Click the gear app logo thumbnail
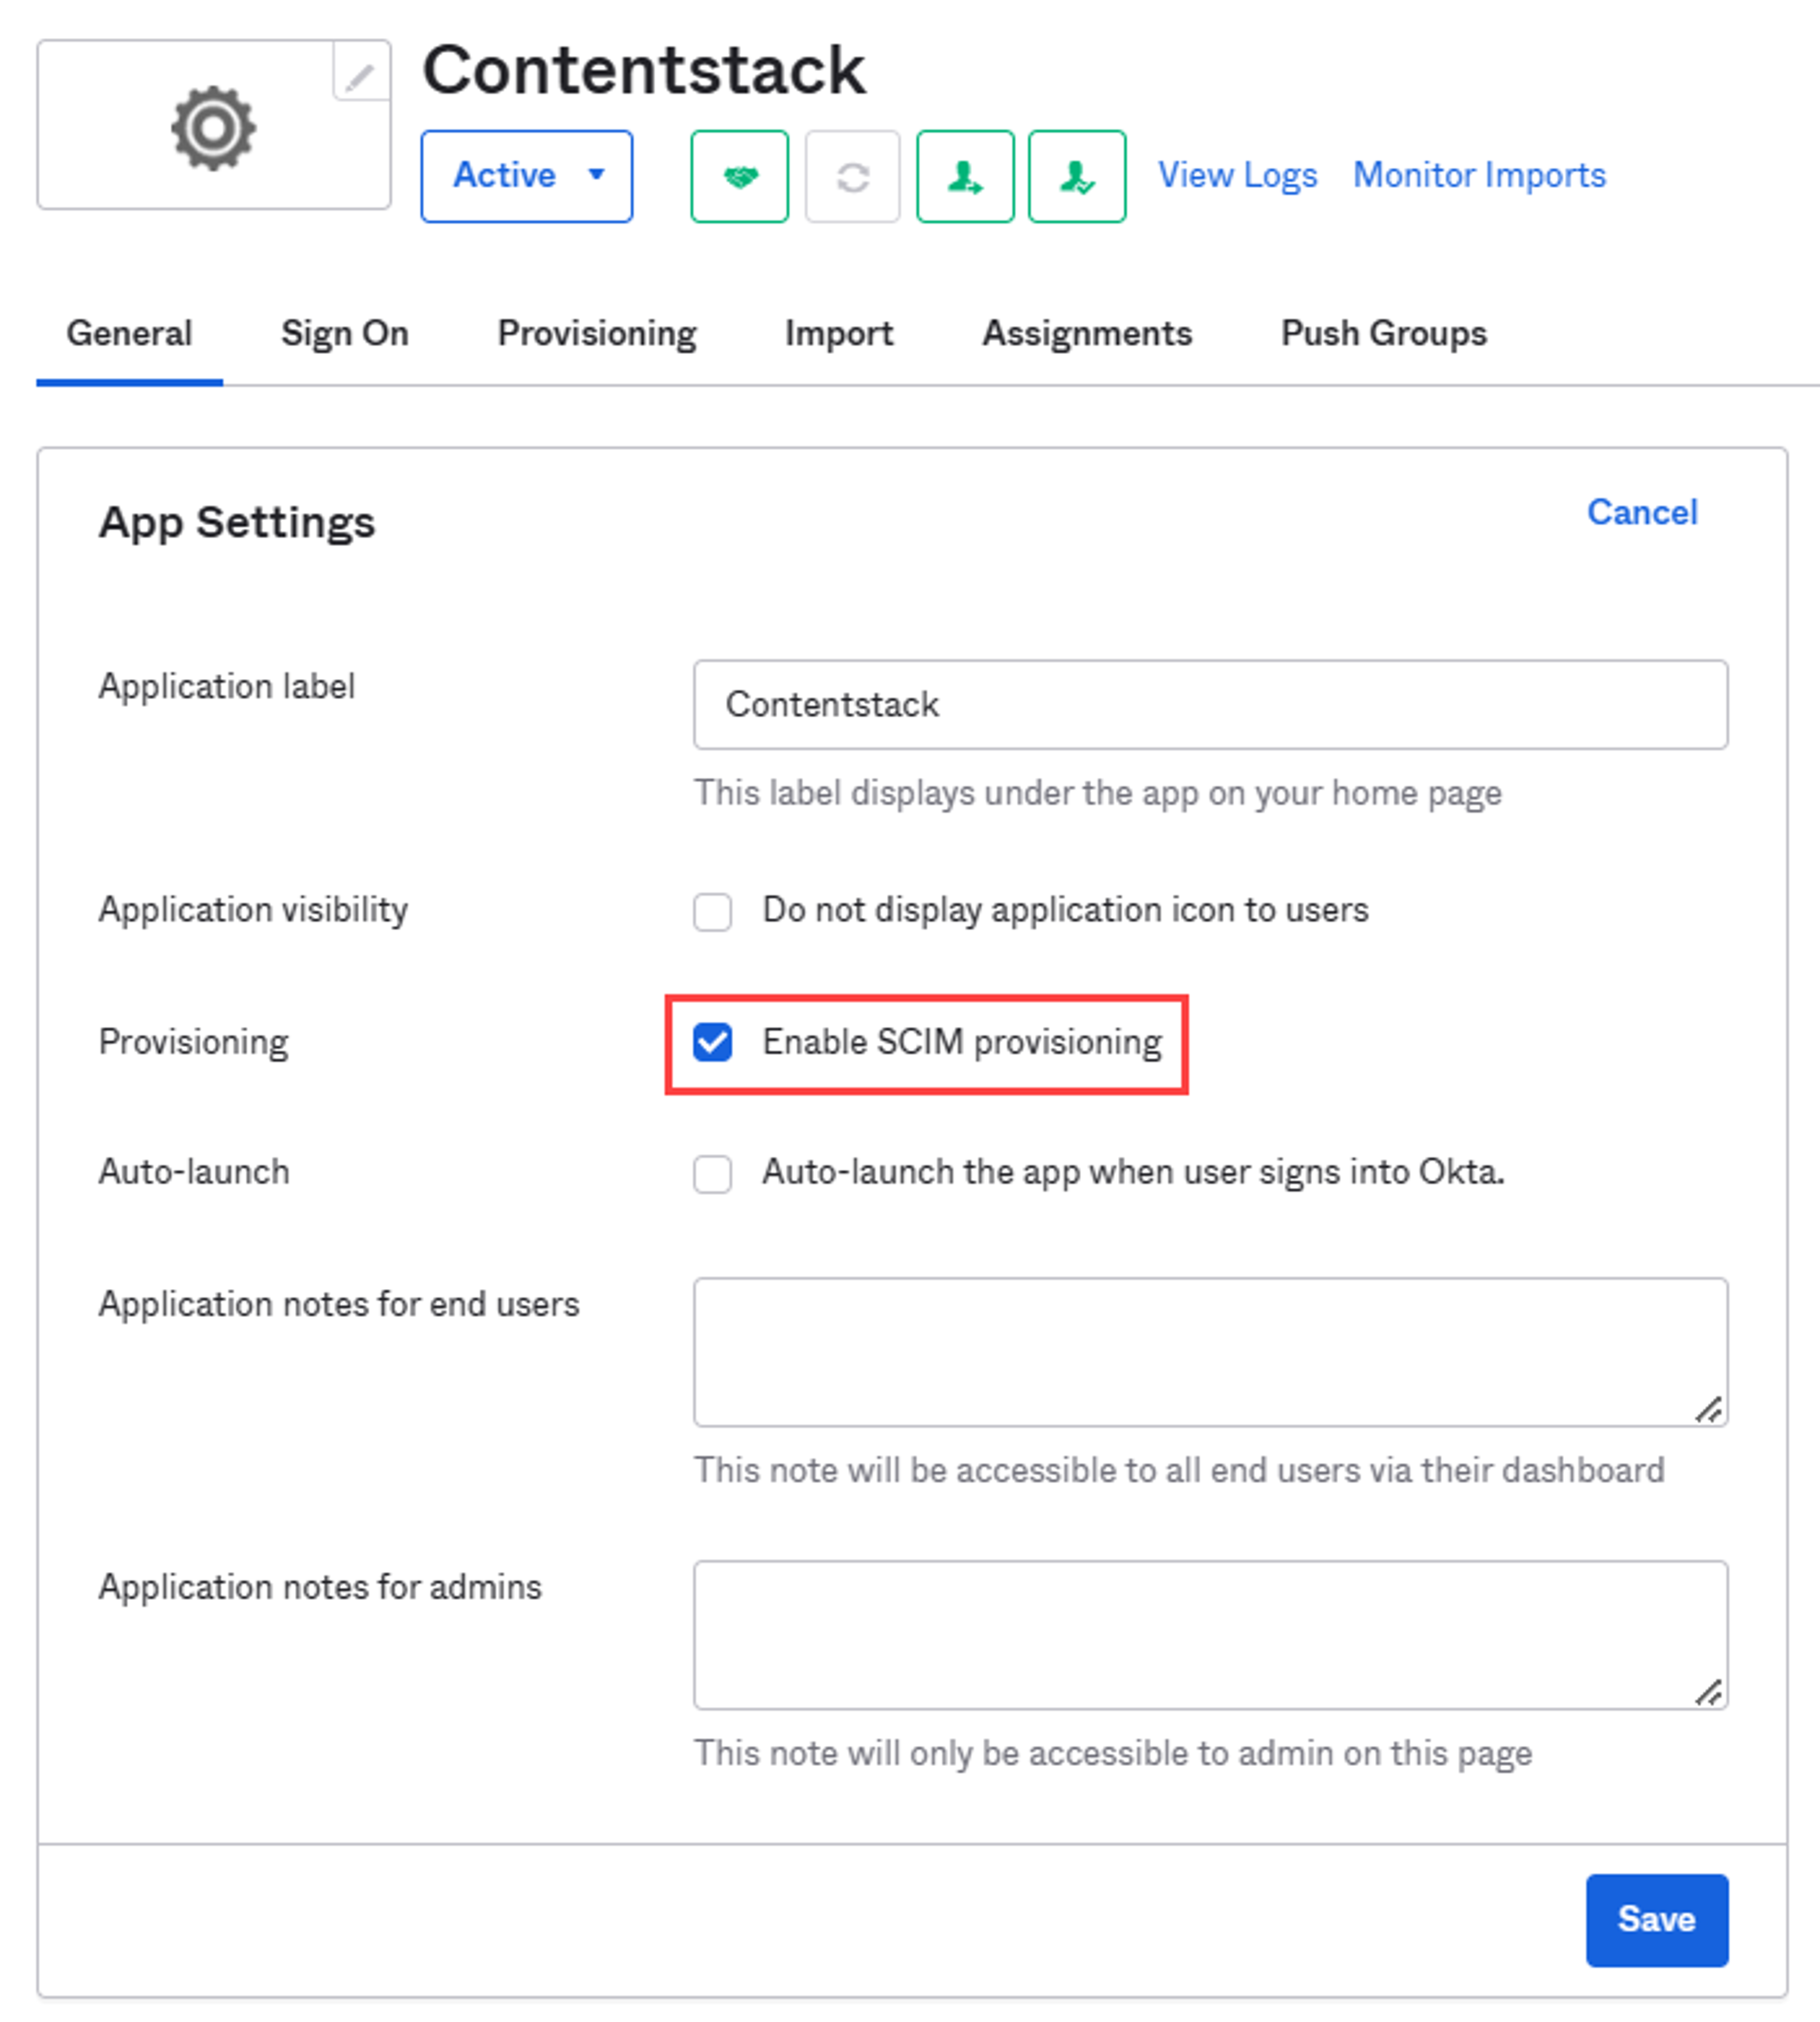 click(213, 126)
